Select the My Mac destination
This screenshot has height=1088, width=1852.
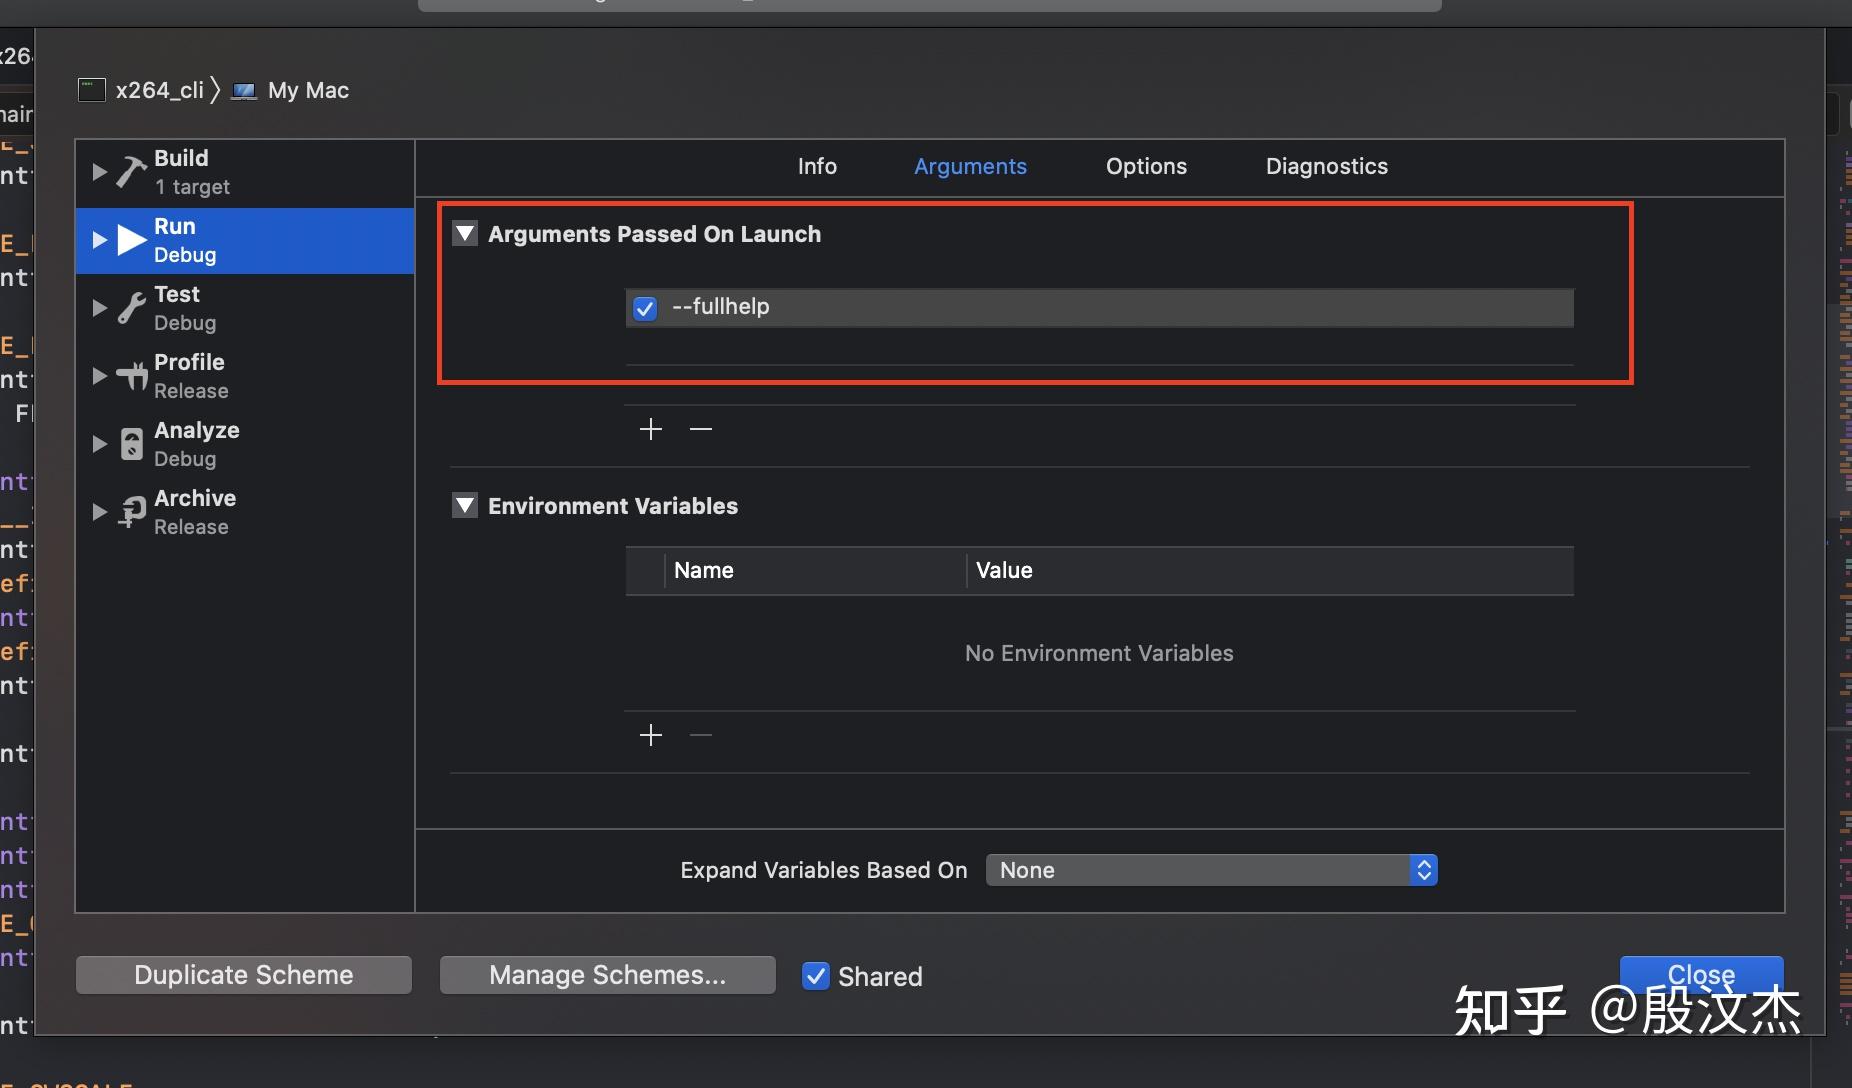pos(307,90)
